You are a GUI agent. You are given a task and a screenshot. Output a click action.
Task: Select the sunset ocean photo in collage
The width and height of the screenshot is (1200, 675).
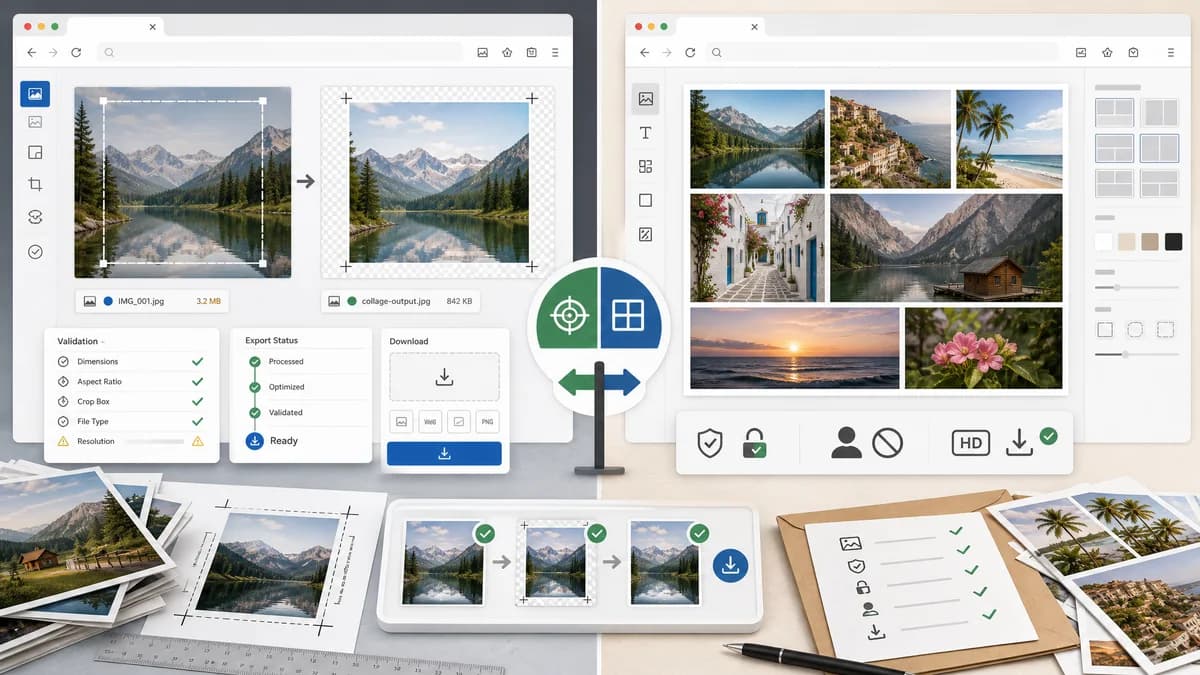795,347
